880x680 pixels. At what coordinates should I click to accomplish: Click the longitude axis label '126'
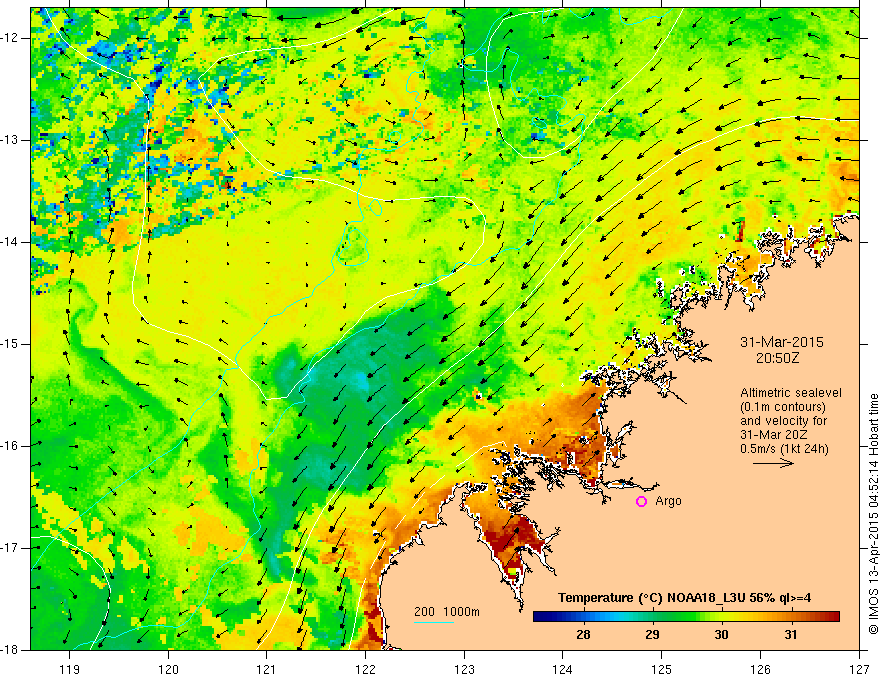tap(760, 669)
